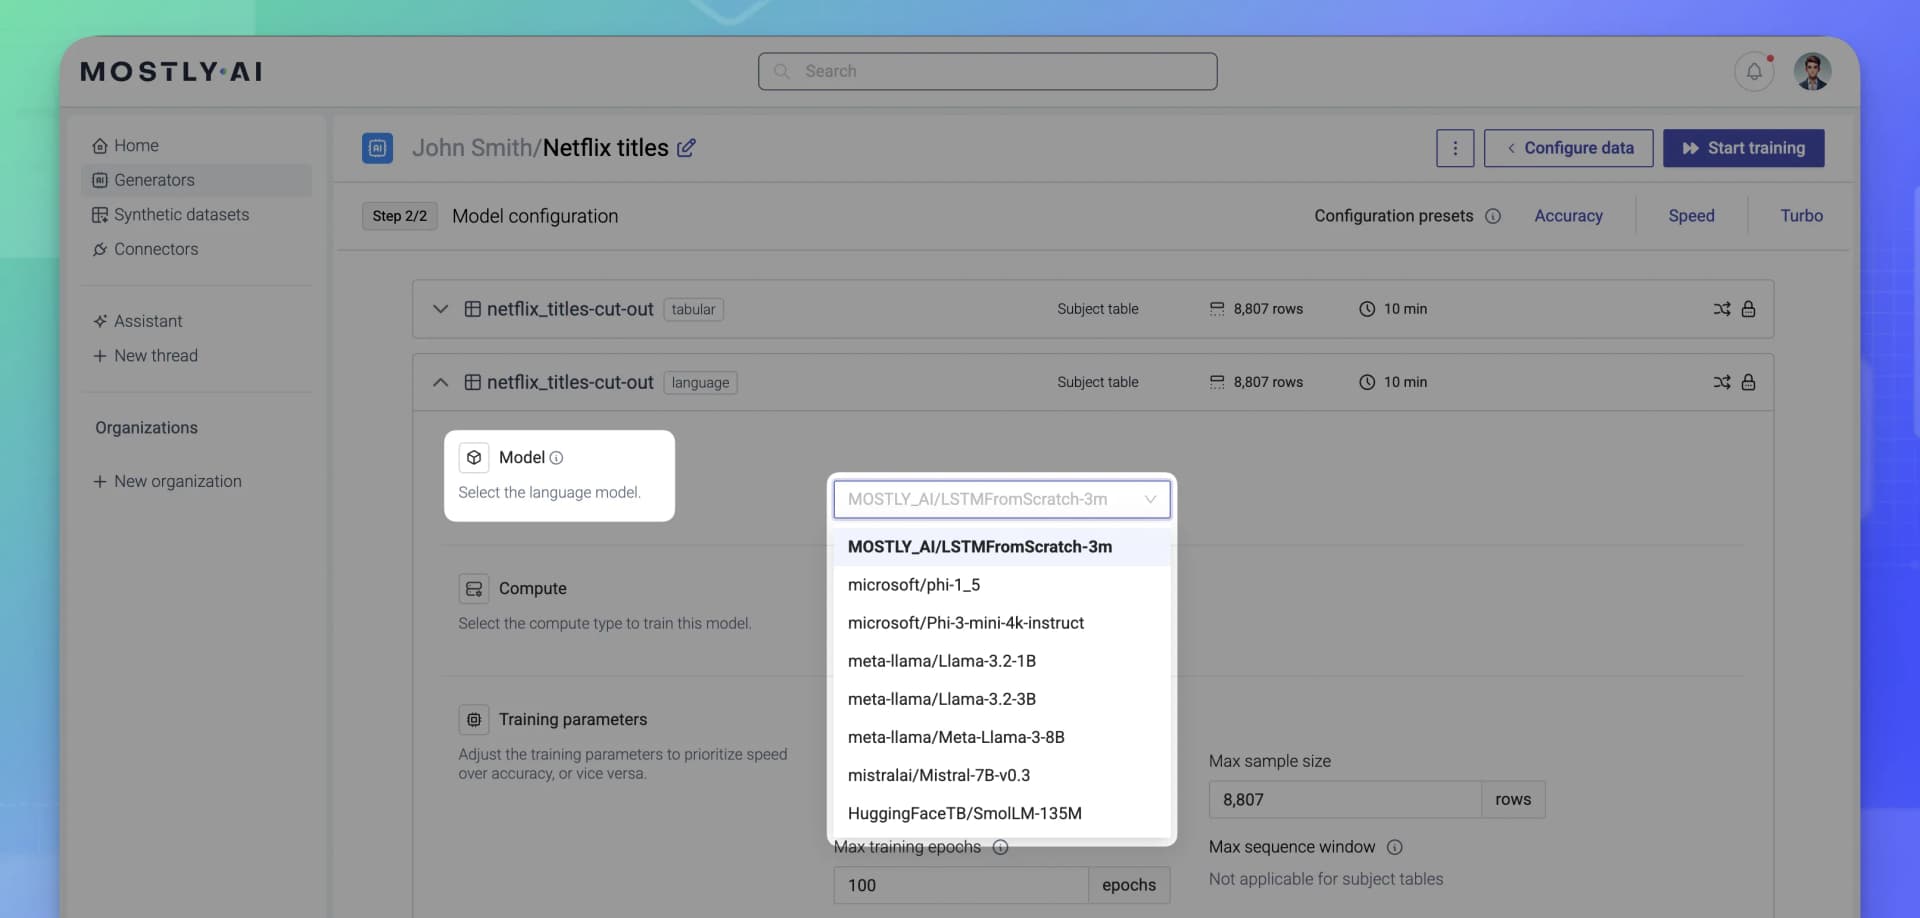Click the Max sequence window info icon
This screenshot has height=918, width=1920.
point(1395,847)
